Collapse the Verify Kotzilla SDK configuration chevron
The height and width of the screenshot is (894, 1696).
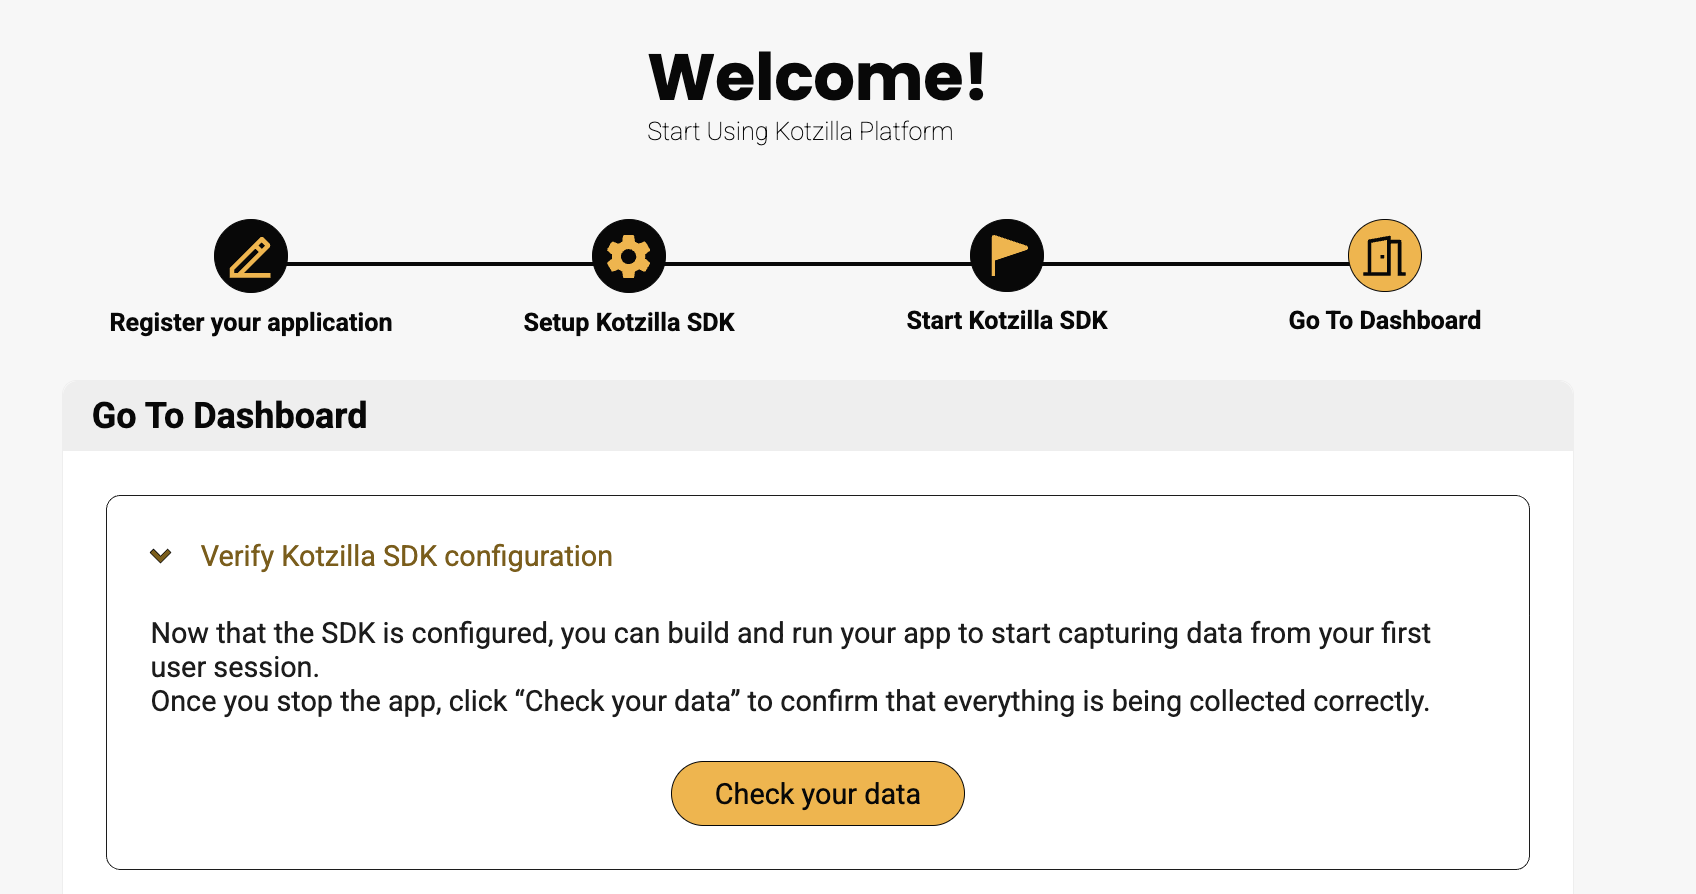[160, 556]
